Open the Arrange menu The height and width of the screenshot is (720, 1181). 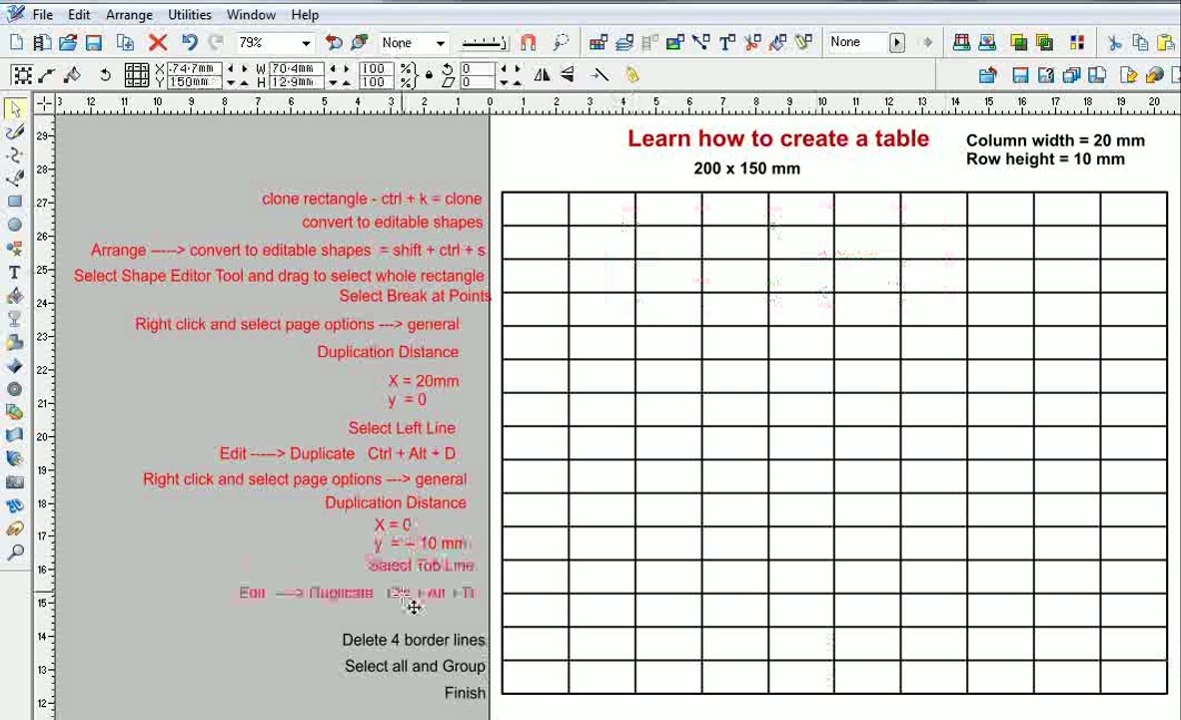click(x=129, y=14)
